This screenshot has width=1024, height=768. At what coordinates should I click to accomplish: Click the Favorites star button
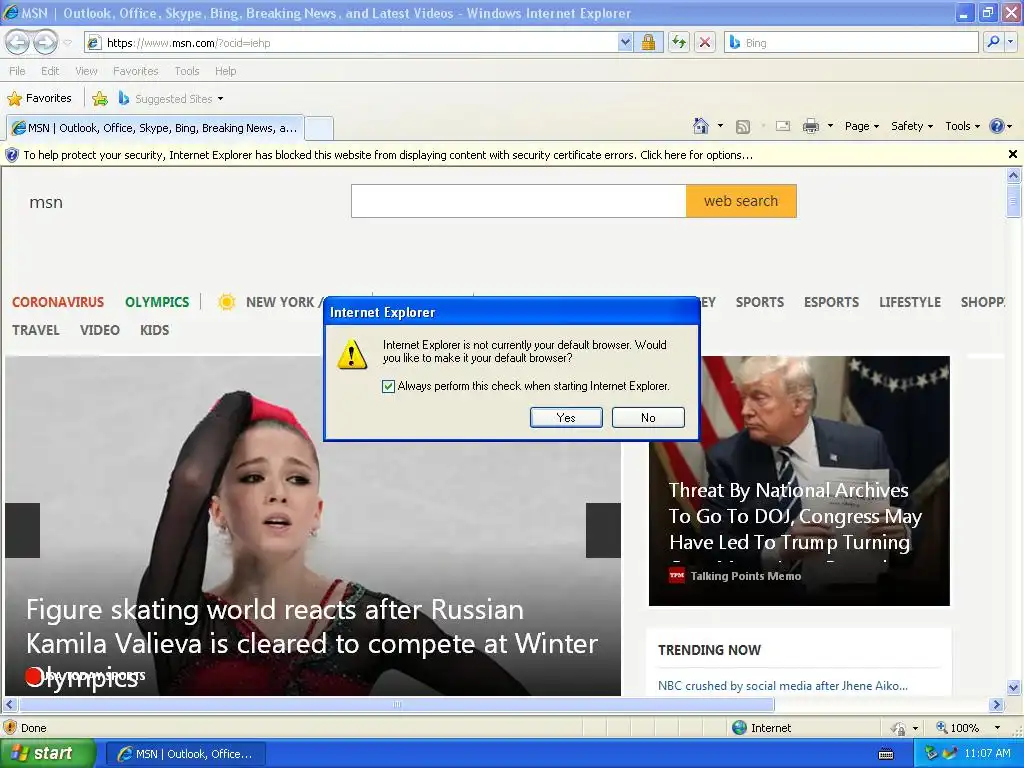(39, 99)
